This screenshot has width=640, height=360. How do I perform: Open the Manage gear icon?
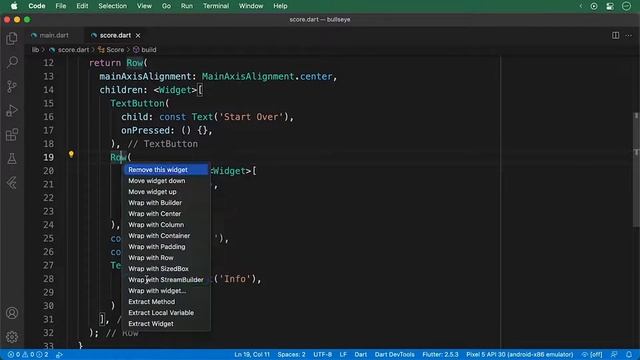click(12, 337)
